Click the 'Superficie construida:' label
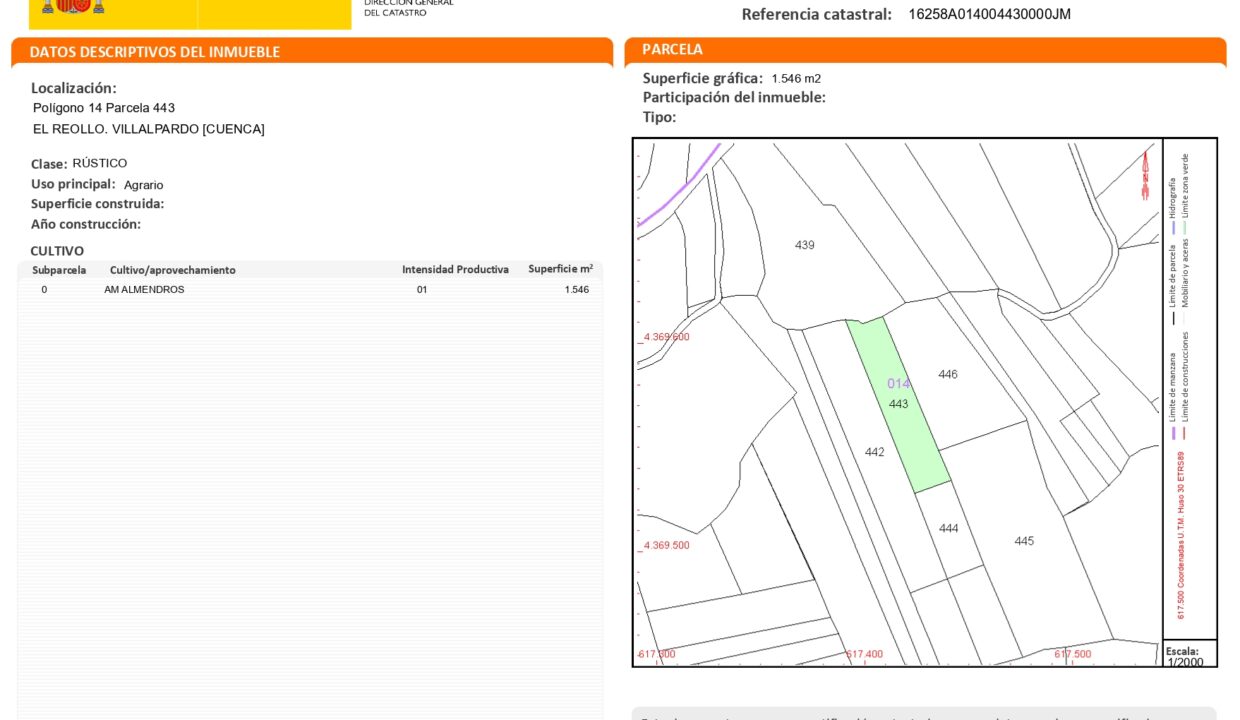1240x720 pixels. click(98, 204)
